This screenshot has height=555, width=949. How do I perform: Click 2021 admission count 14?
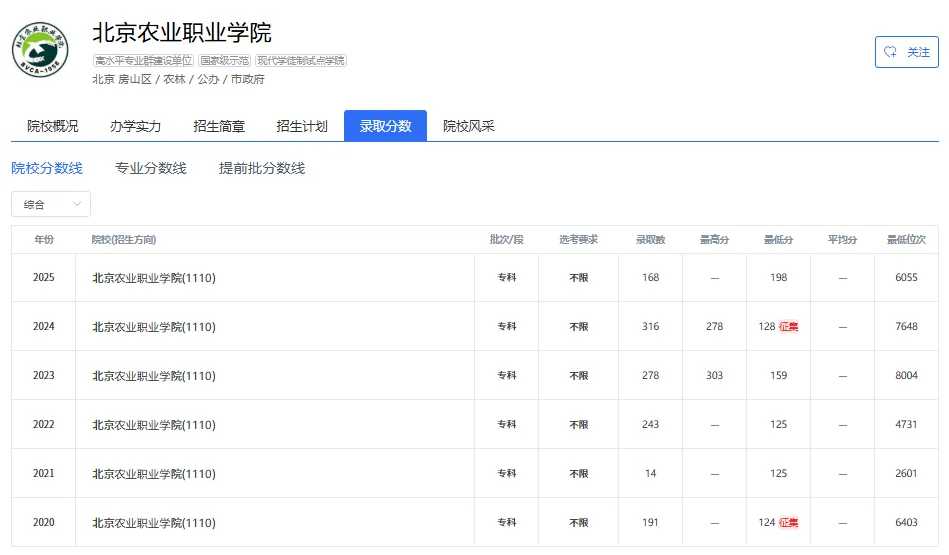point(651,473)
